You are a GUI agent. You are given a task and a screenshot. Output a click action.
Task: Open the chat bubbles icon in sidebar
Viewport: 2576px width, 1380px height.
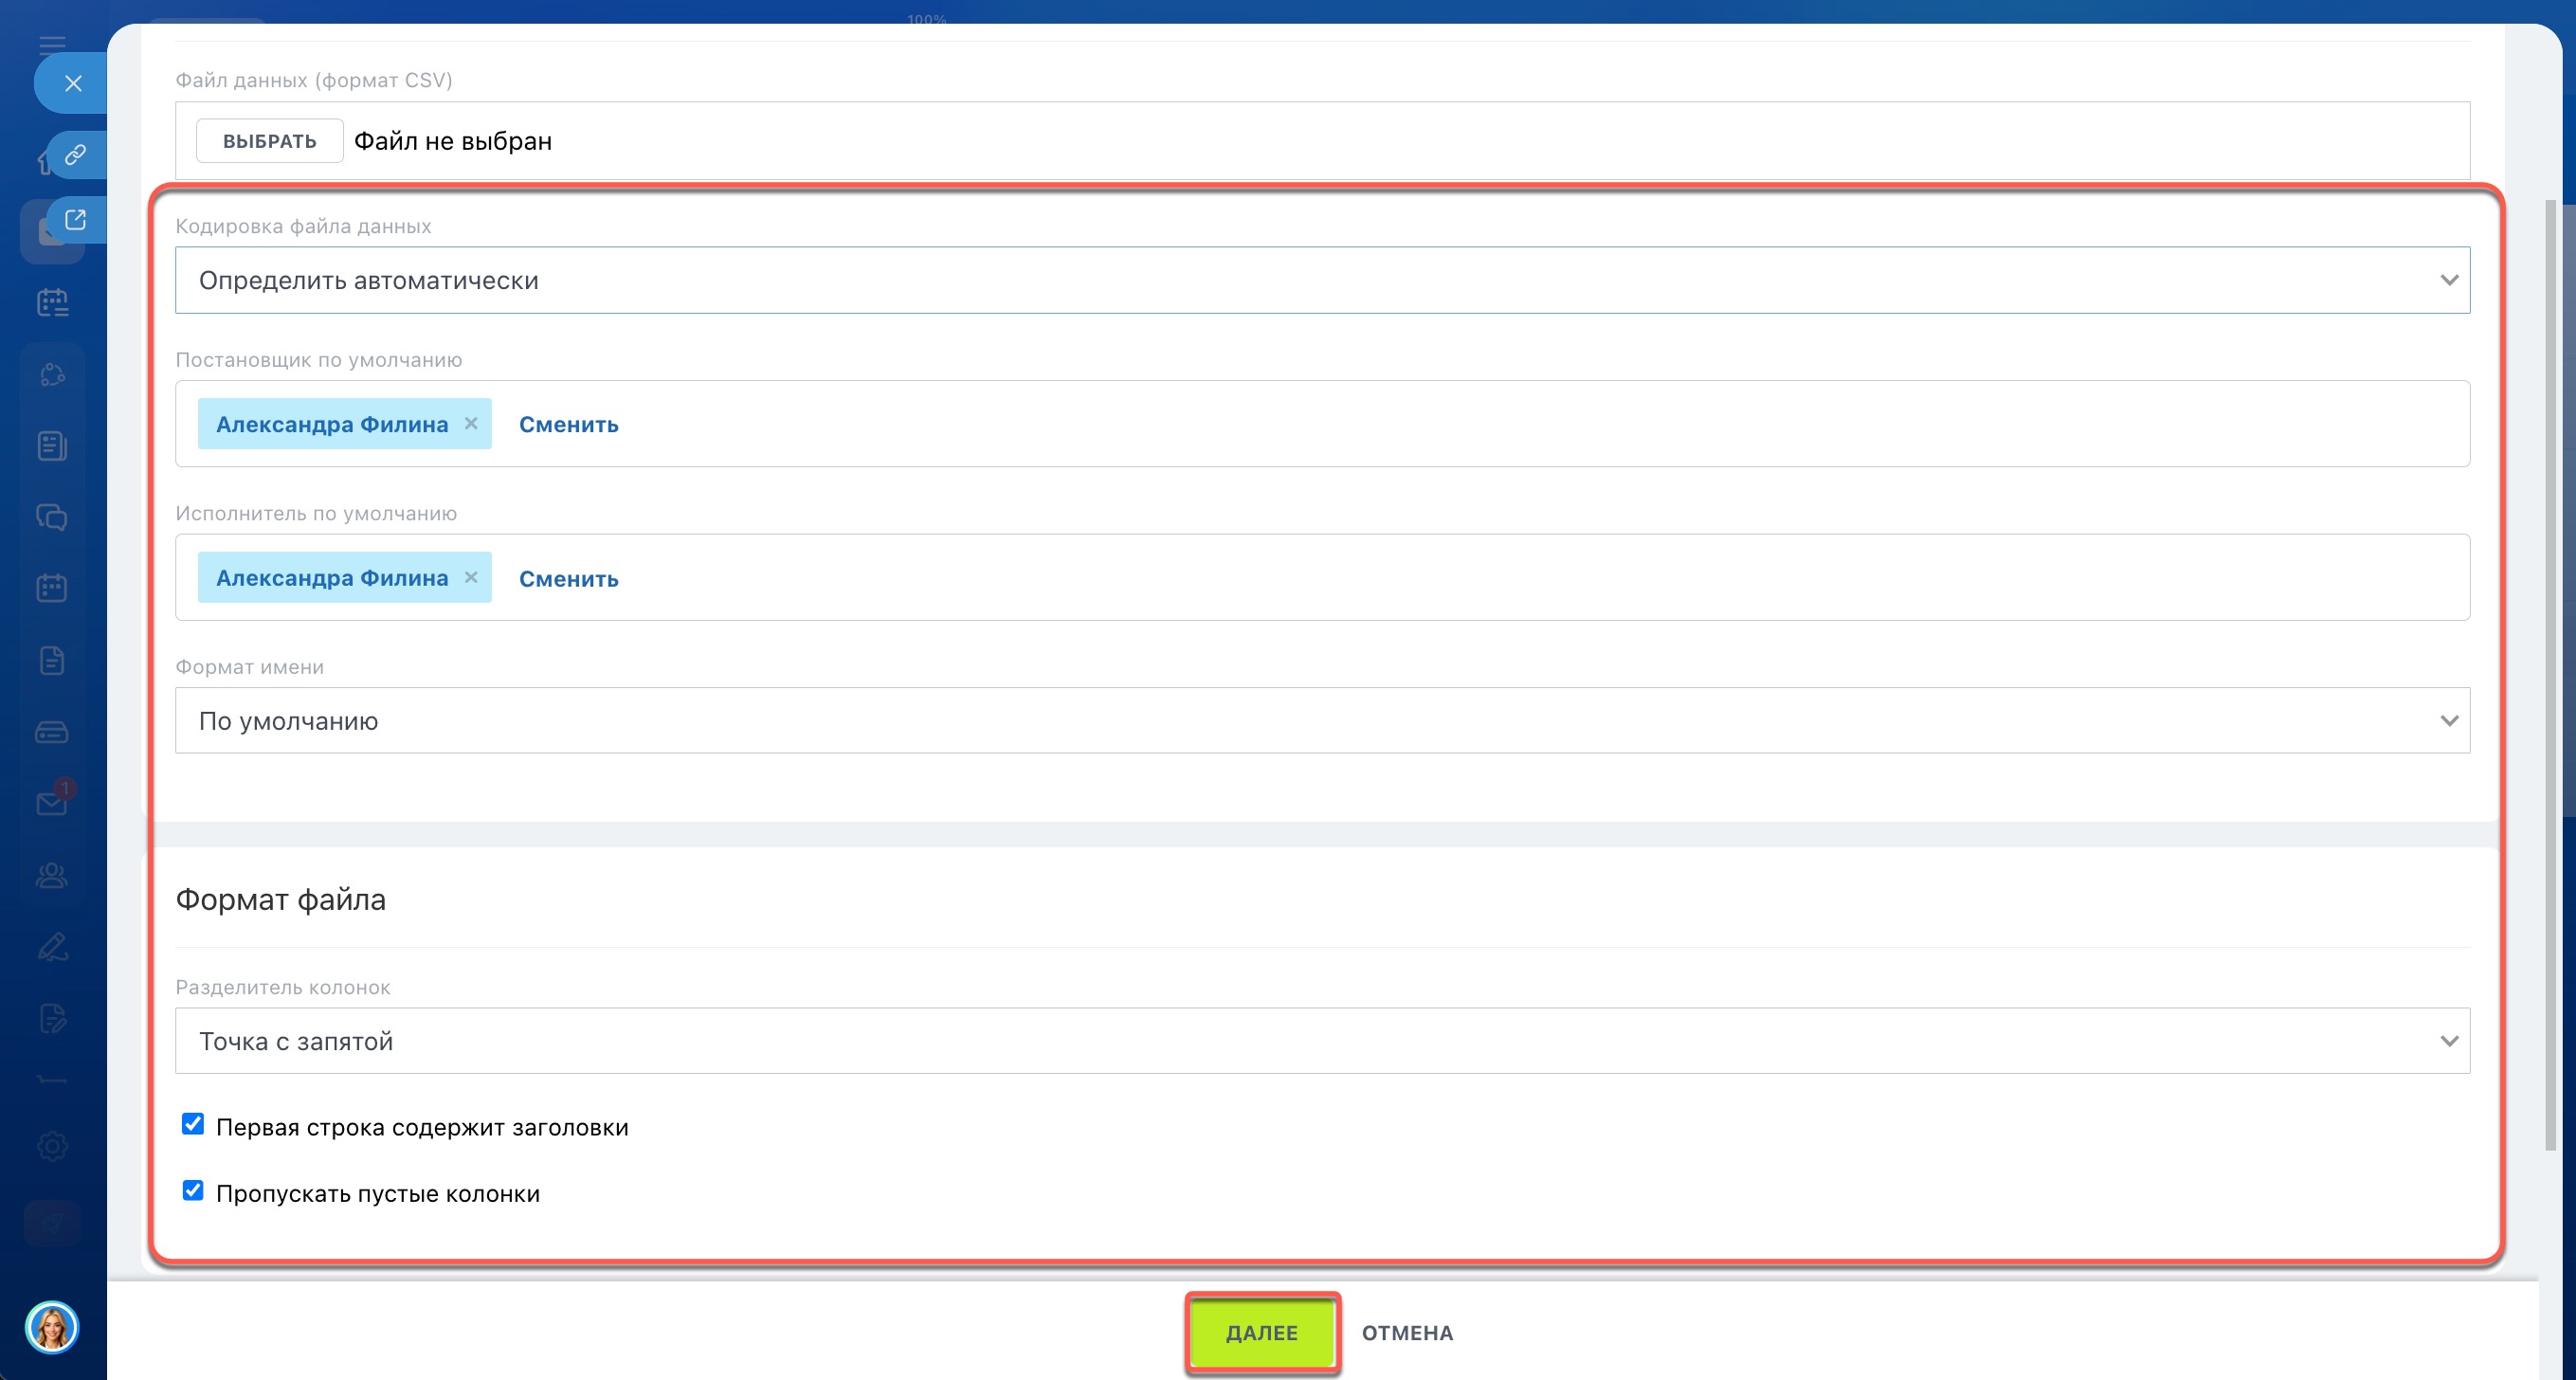click(52, 517)
